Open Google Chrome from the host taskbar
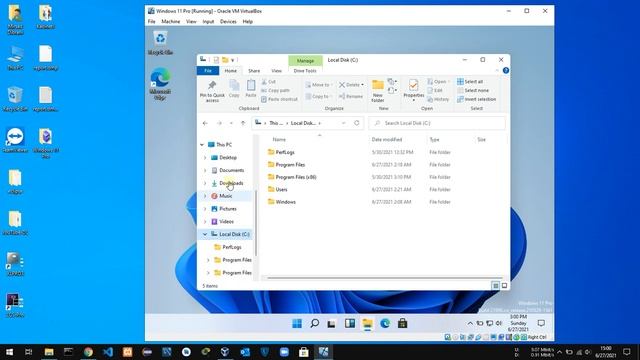 (88, 352)
